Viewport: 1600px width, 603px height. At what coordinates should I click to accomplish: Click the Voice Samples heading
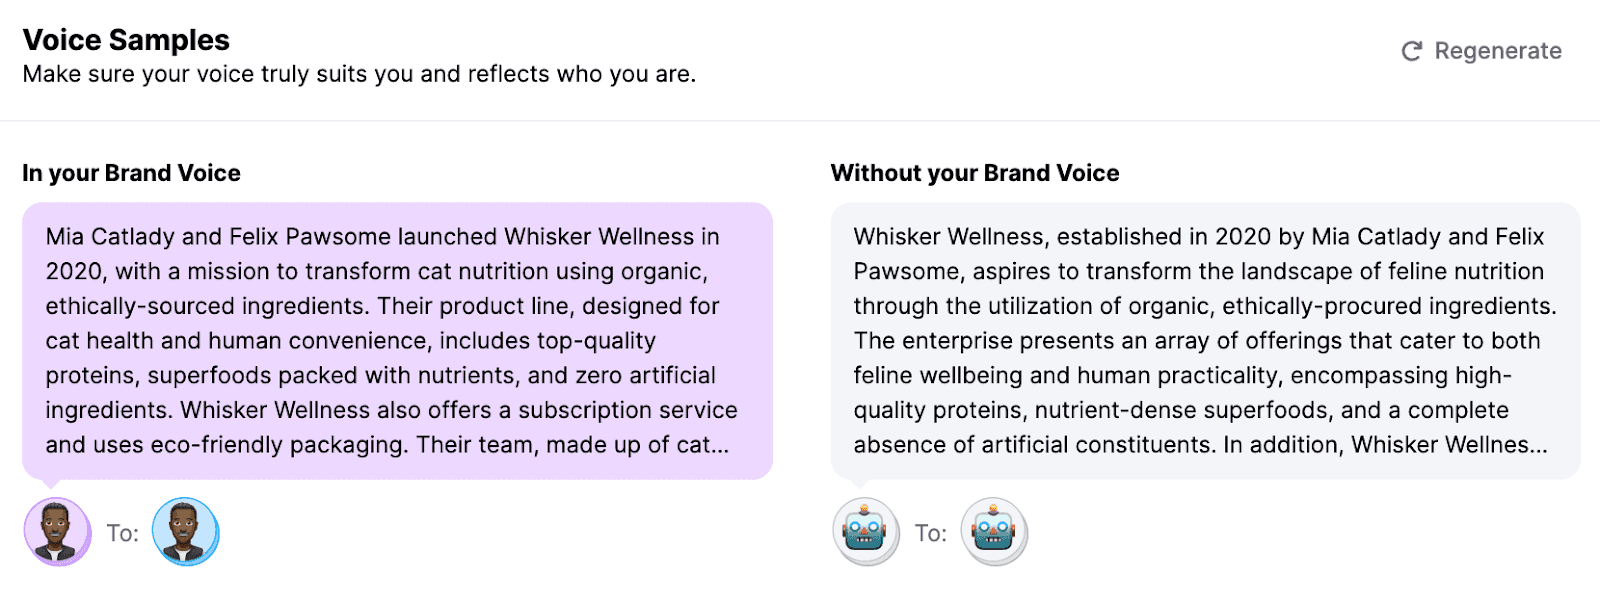click(x=127, y=39)
